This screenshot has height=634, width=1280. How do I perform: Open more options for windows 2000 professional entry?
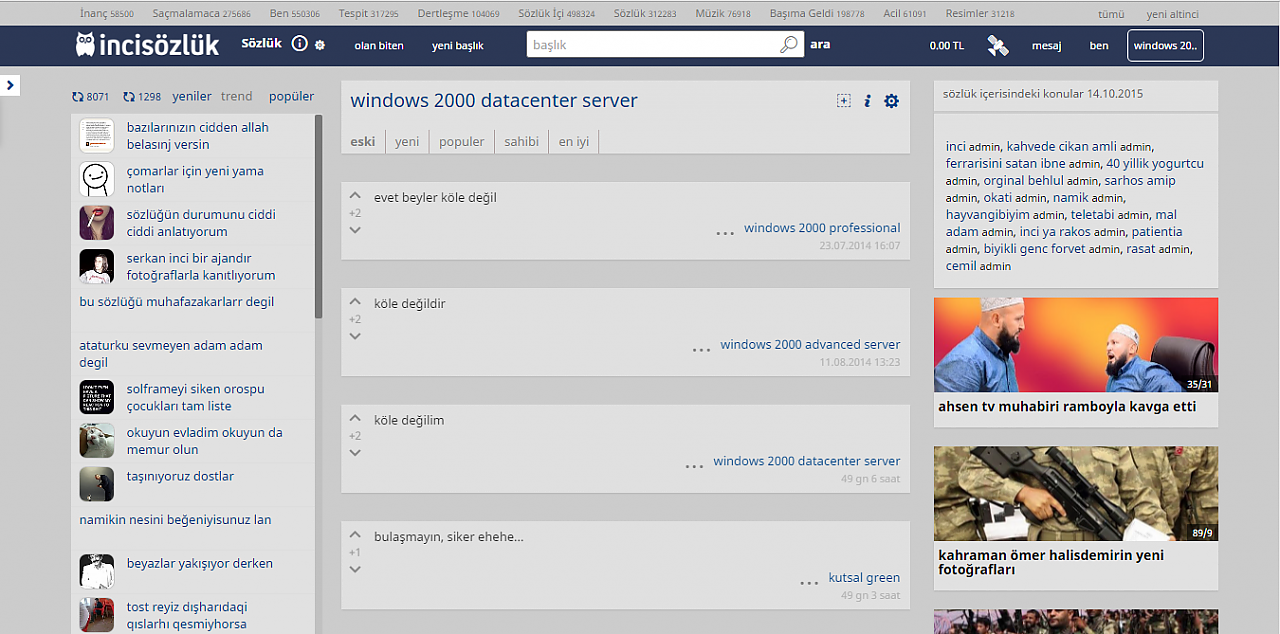point(725,233)
